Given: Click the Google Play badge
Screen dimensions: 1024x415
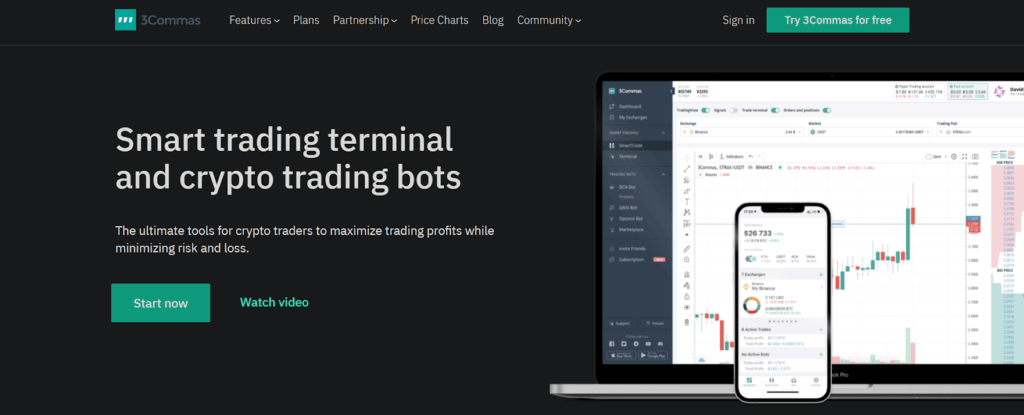Looking at the screenshot, I should click(x=652, y=356).
